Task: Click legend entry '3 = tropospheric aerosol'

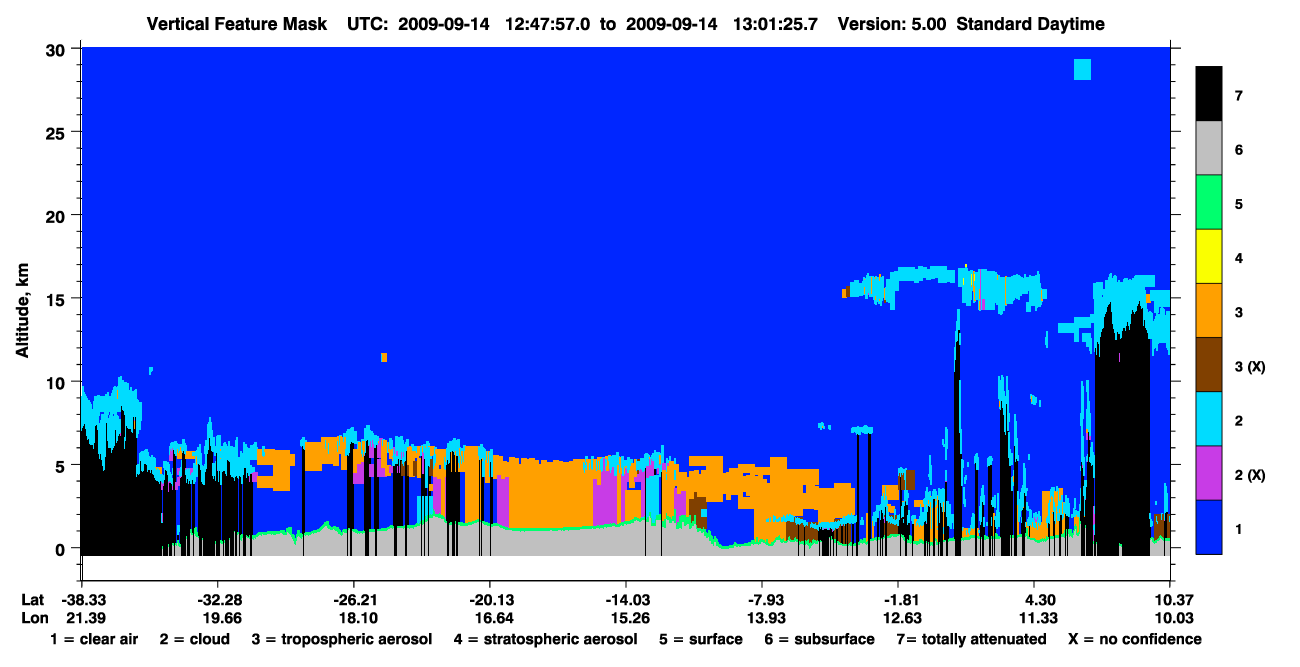Action: click(x=342, y=639)
